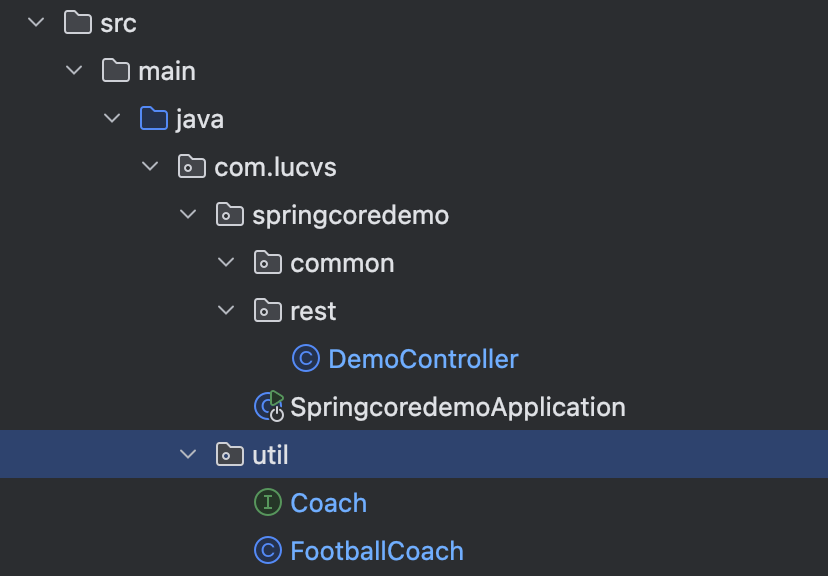Collapse the rest package chevron
Screen dimensions: 828x576
[227, 311]
